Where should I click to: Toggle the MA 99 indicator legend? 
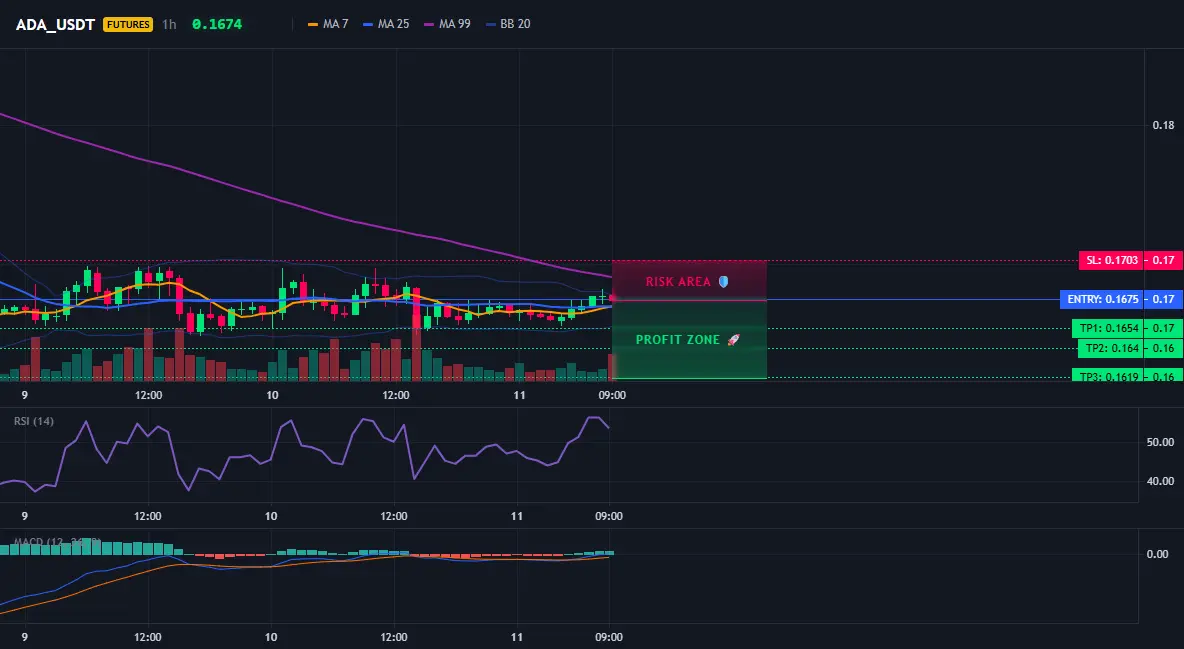(448, 24)
